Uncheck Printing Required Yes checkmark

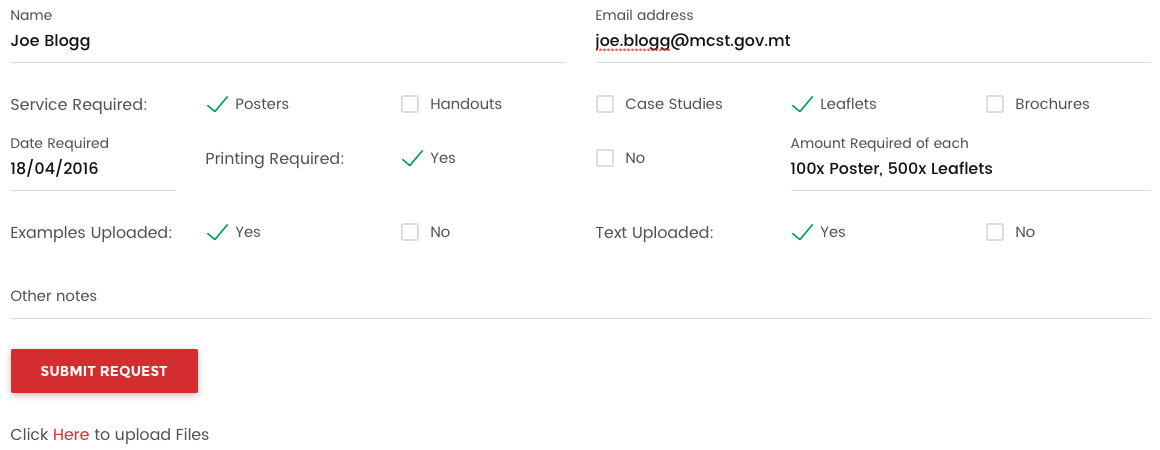point(412,158)
